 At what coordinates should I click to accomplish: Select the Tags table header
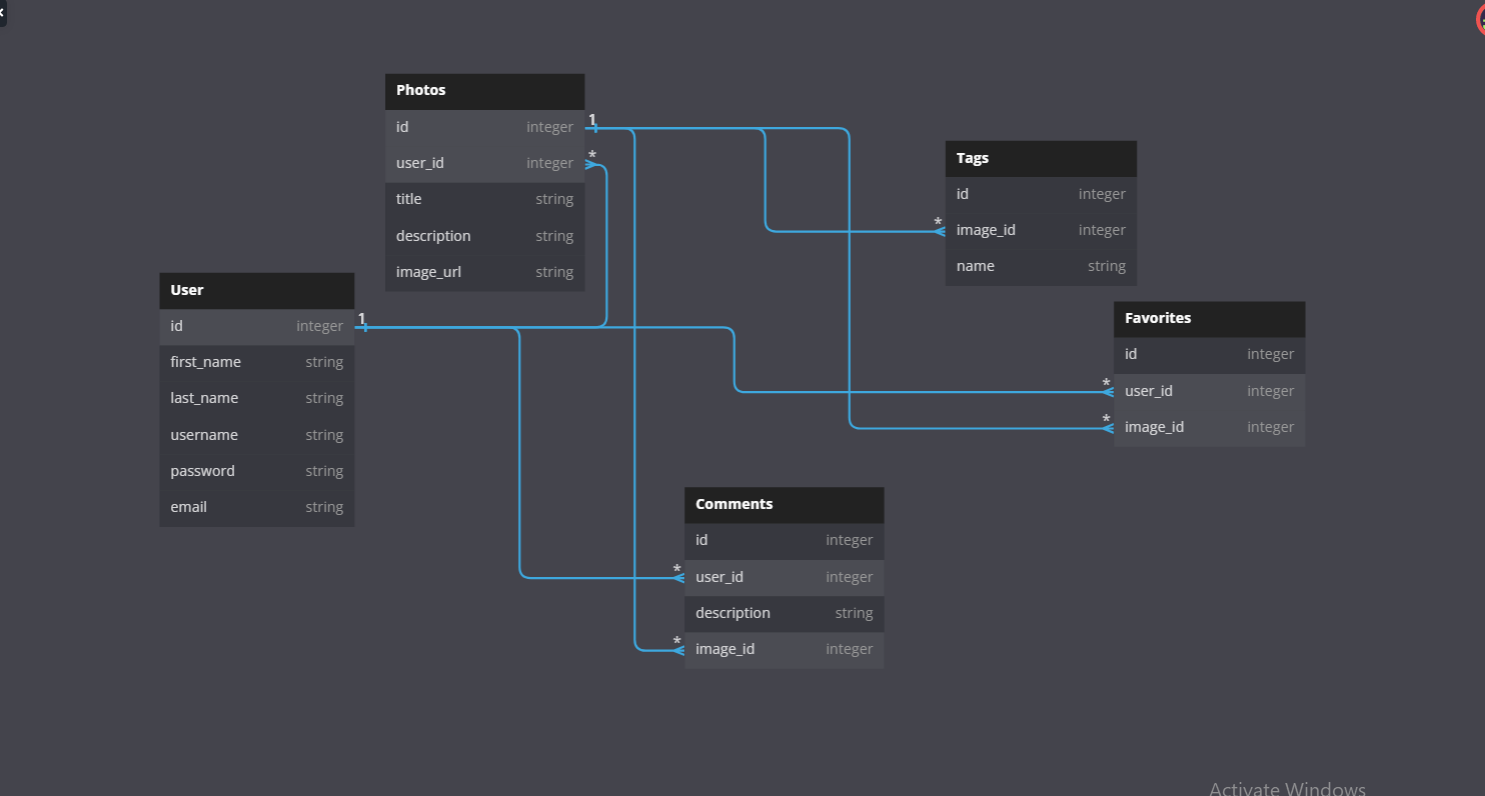point(1041,158)
